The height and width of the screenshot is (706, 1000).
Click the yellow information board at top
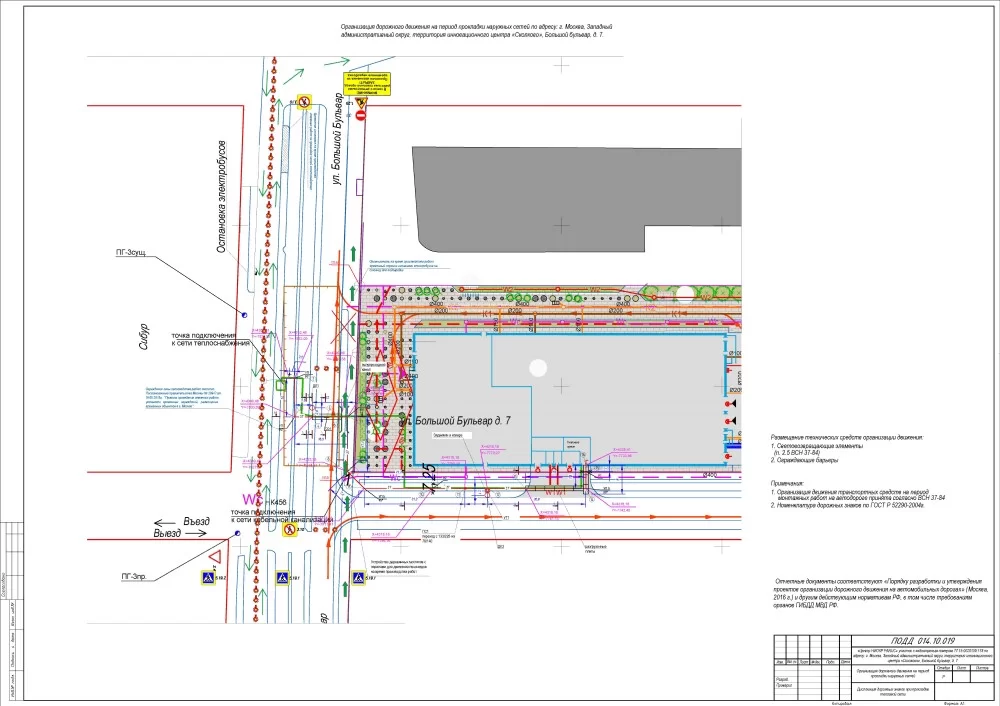click(x=367, y=84)
